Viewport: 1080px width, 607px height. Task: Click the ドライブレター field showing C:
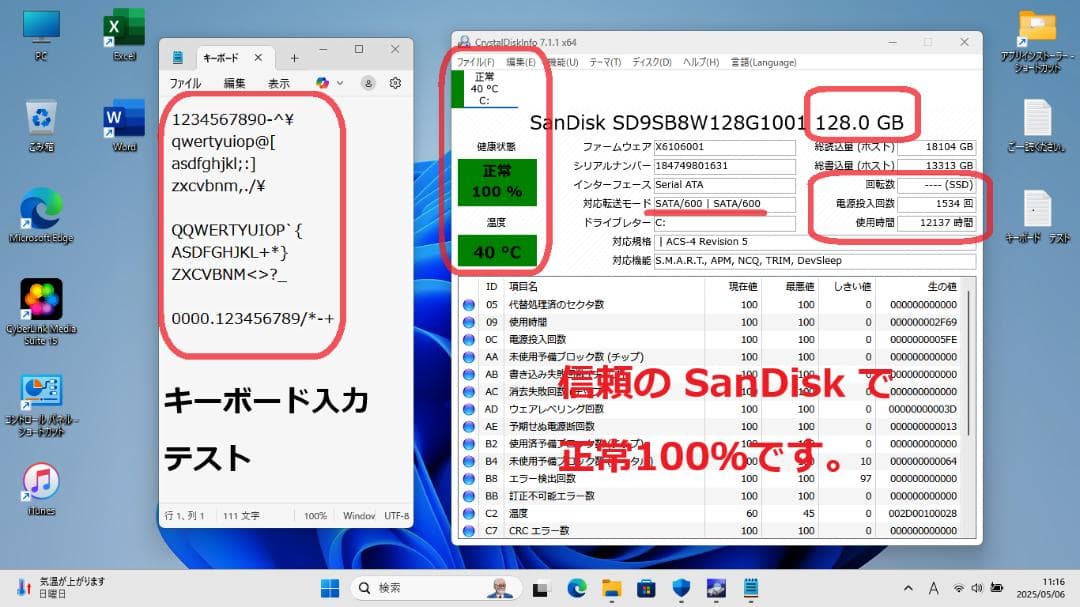click(x=725, y=223)
